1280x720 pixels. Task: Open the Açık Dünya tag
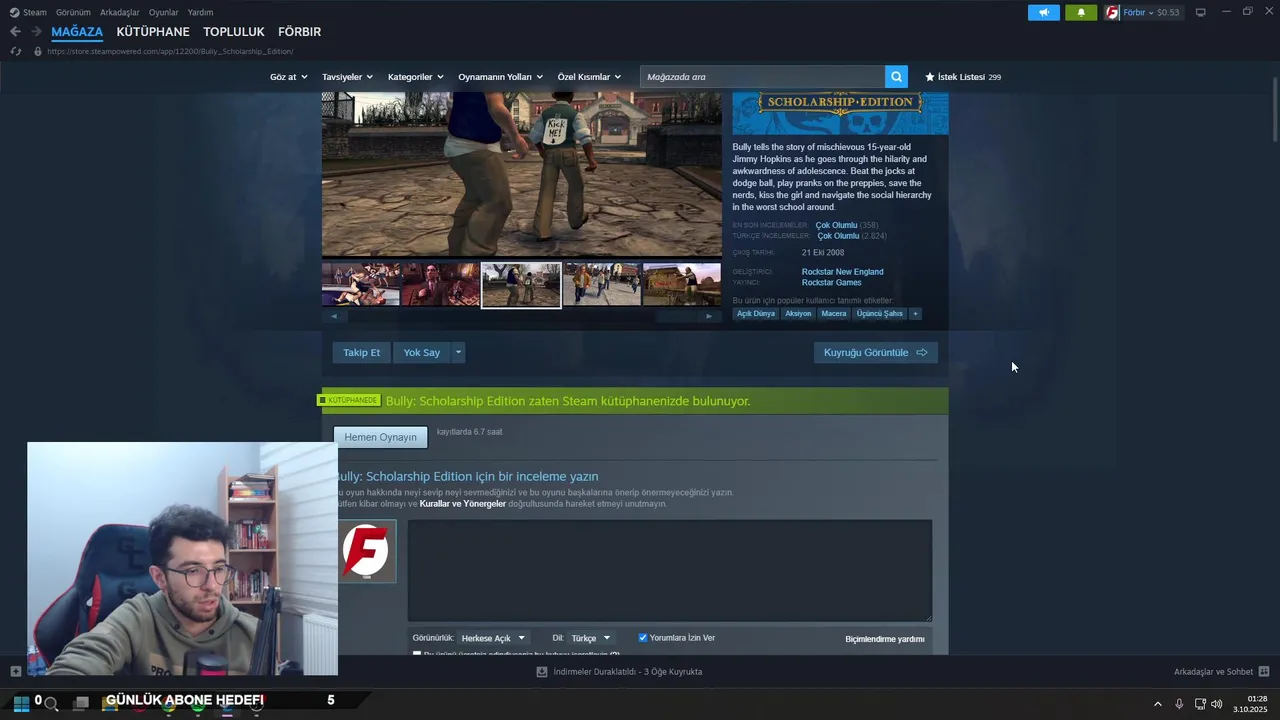tap(756, 313)
